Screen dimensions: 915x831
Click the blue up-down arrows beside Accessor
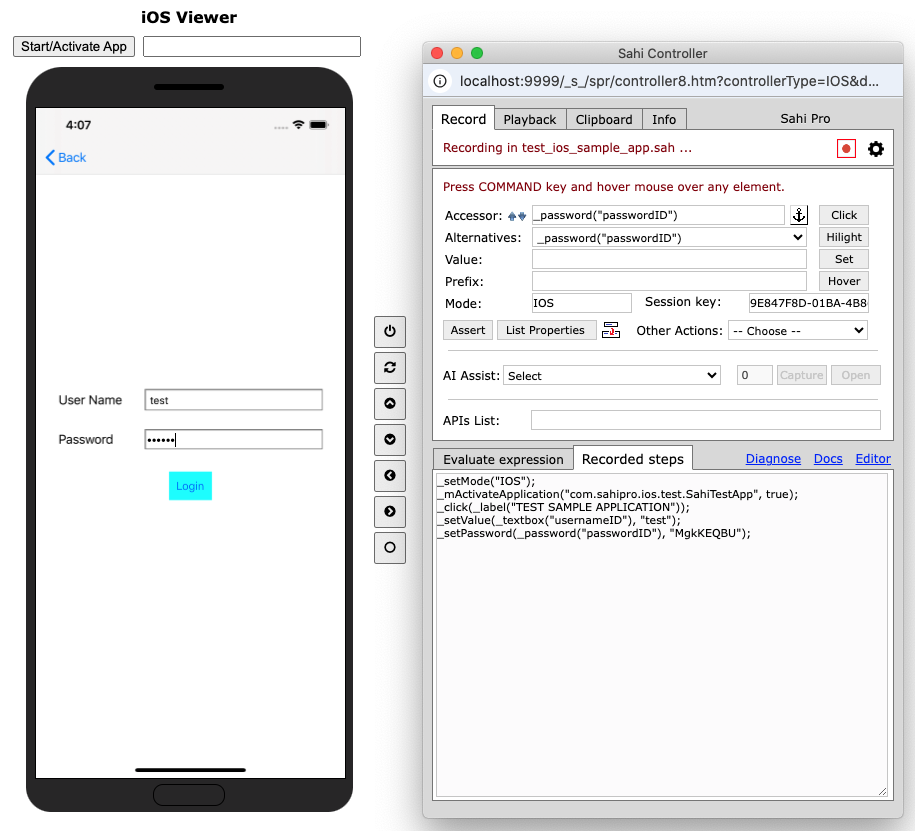(517, 216)
